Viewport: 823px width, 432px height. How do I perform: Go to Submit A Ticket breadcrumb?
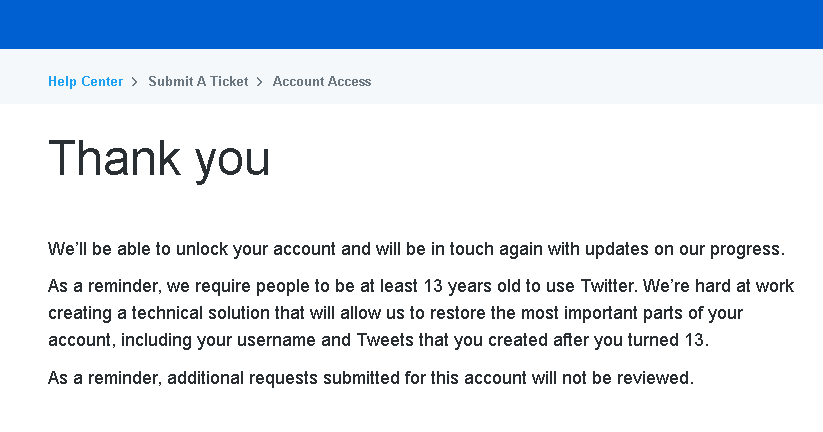pos(198,82)
